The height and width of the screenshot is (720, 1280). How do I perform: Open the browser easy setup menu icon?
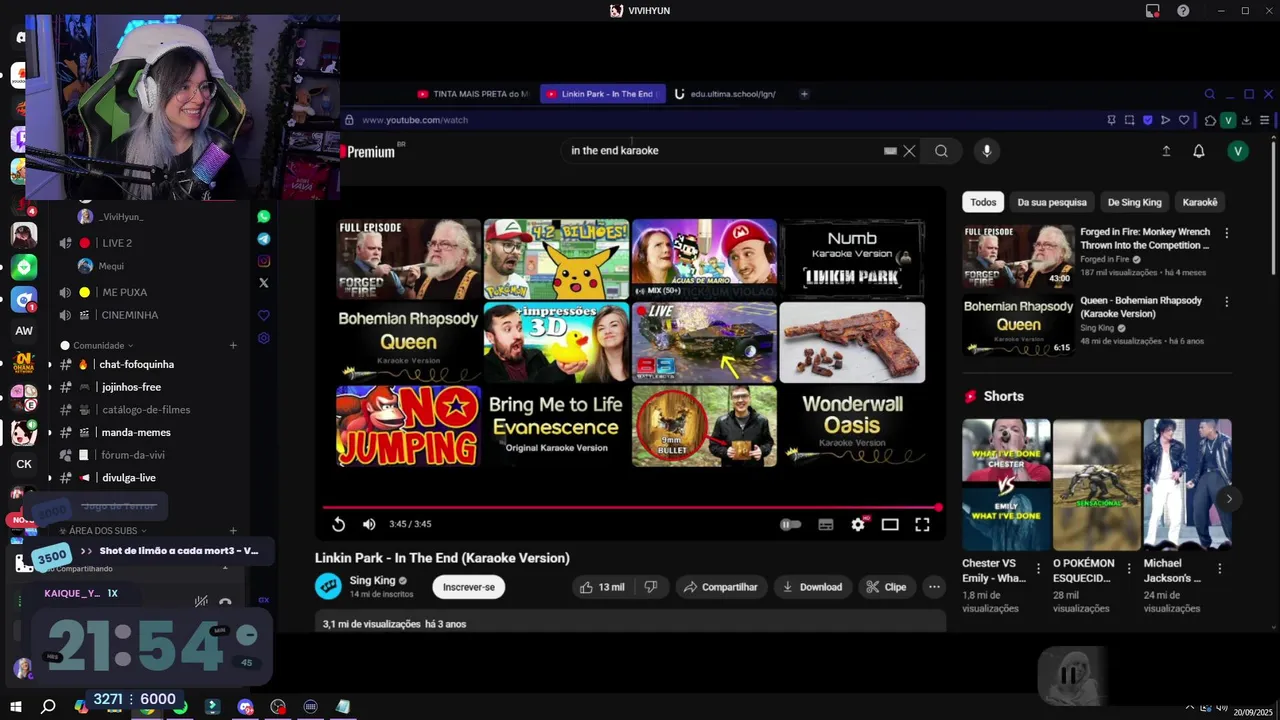[1264, 120]
